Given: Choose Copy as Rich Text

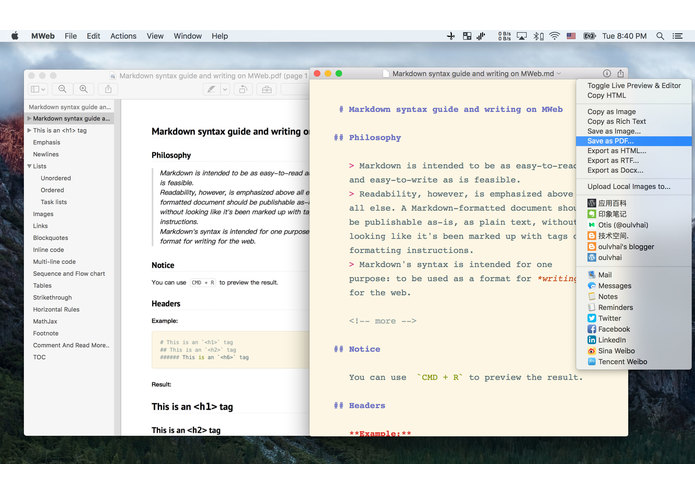Looking at the screenshot, I should point(633,121).
